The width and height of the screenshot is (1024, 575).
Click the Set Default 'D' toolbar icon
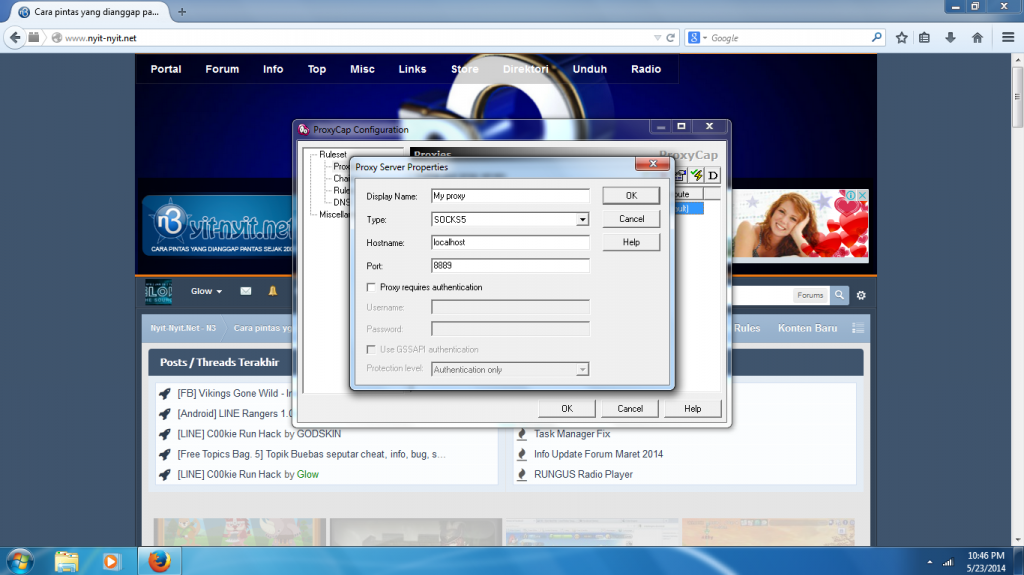point(712,175)
